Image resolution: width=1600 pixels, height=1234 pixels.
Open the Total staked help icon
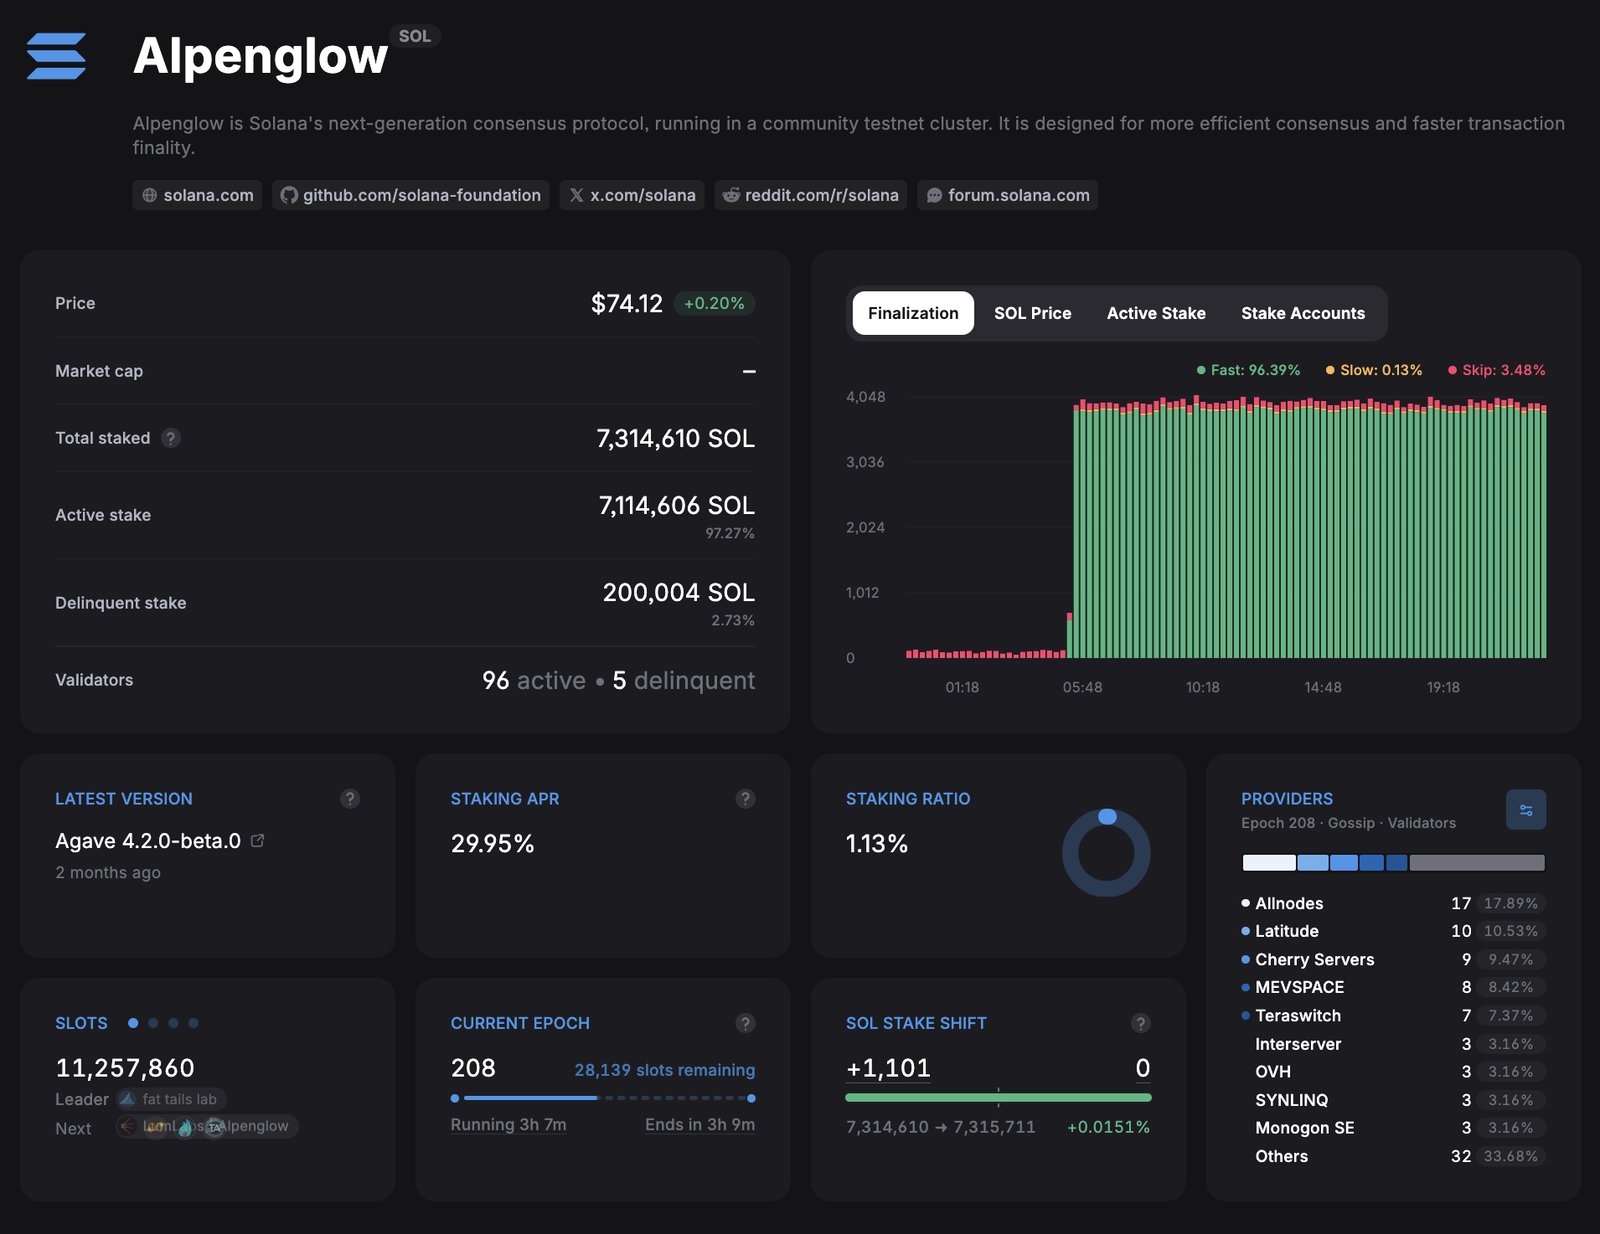point(171,438)
